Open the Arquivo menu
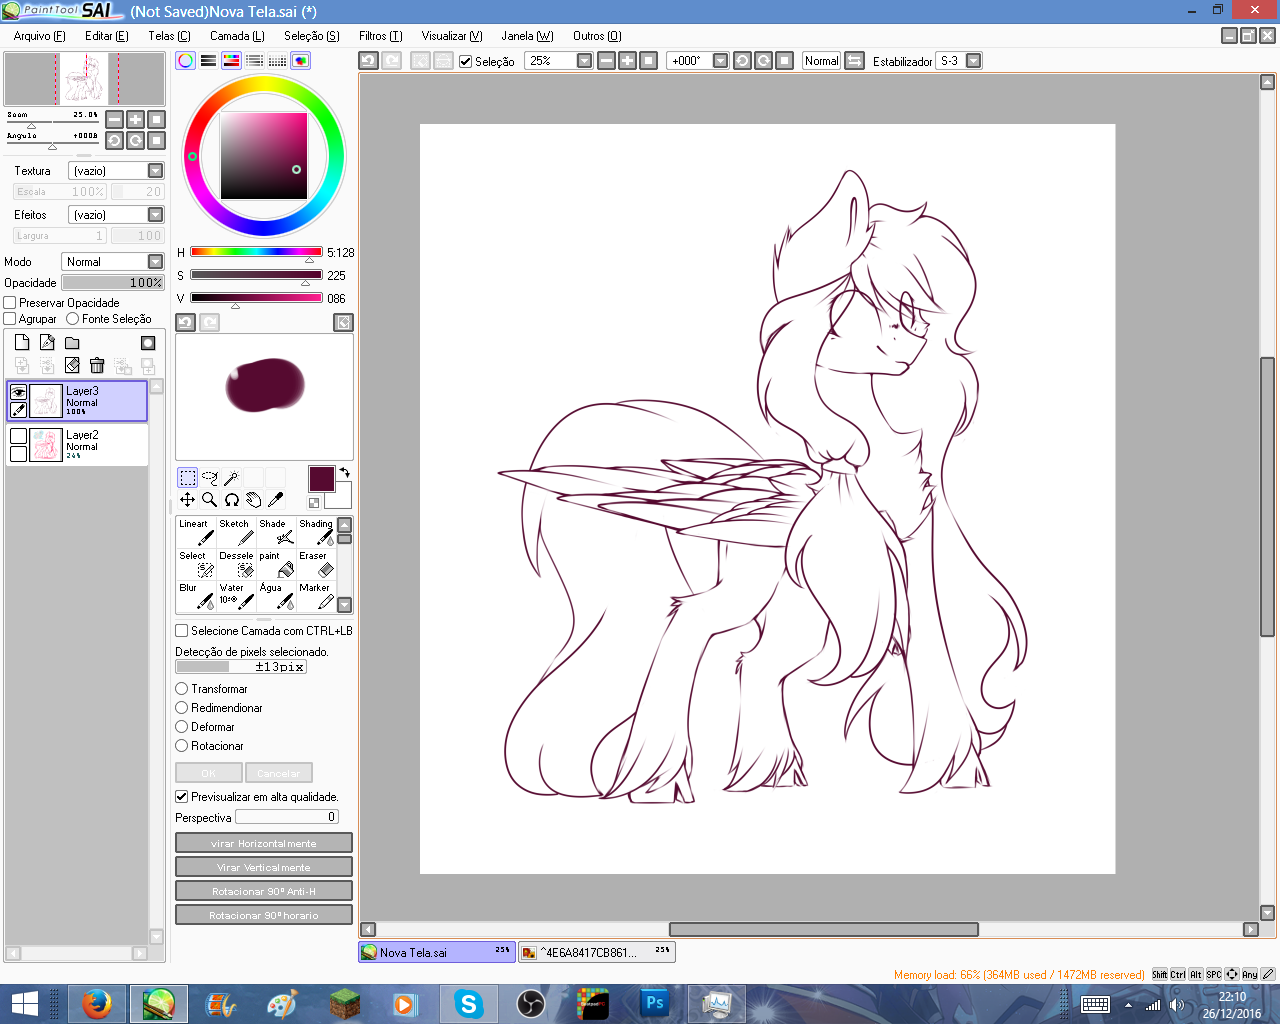The image size is (1280, 1024). (x=39, y=36)
